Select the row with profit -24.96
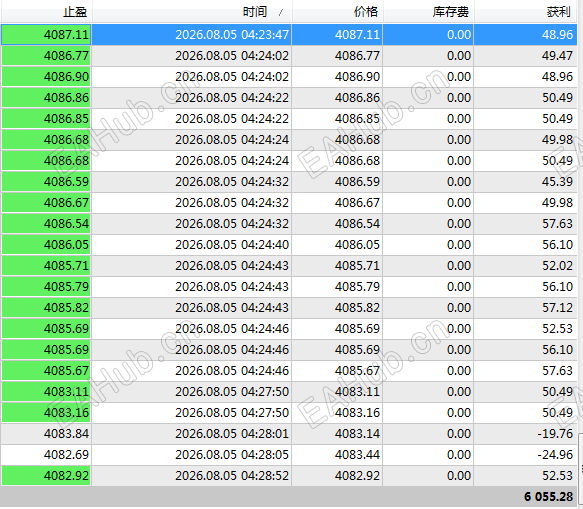 pyautogui.click(x=289, y=455)
